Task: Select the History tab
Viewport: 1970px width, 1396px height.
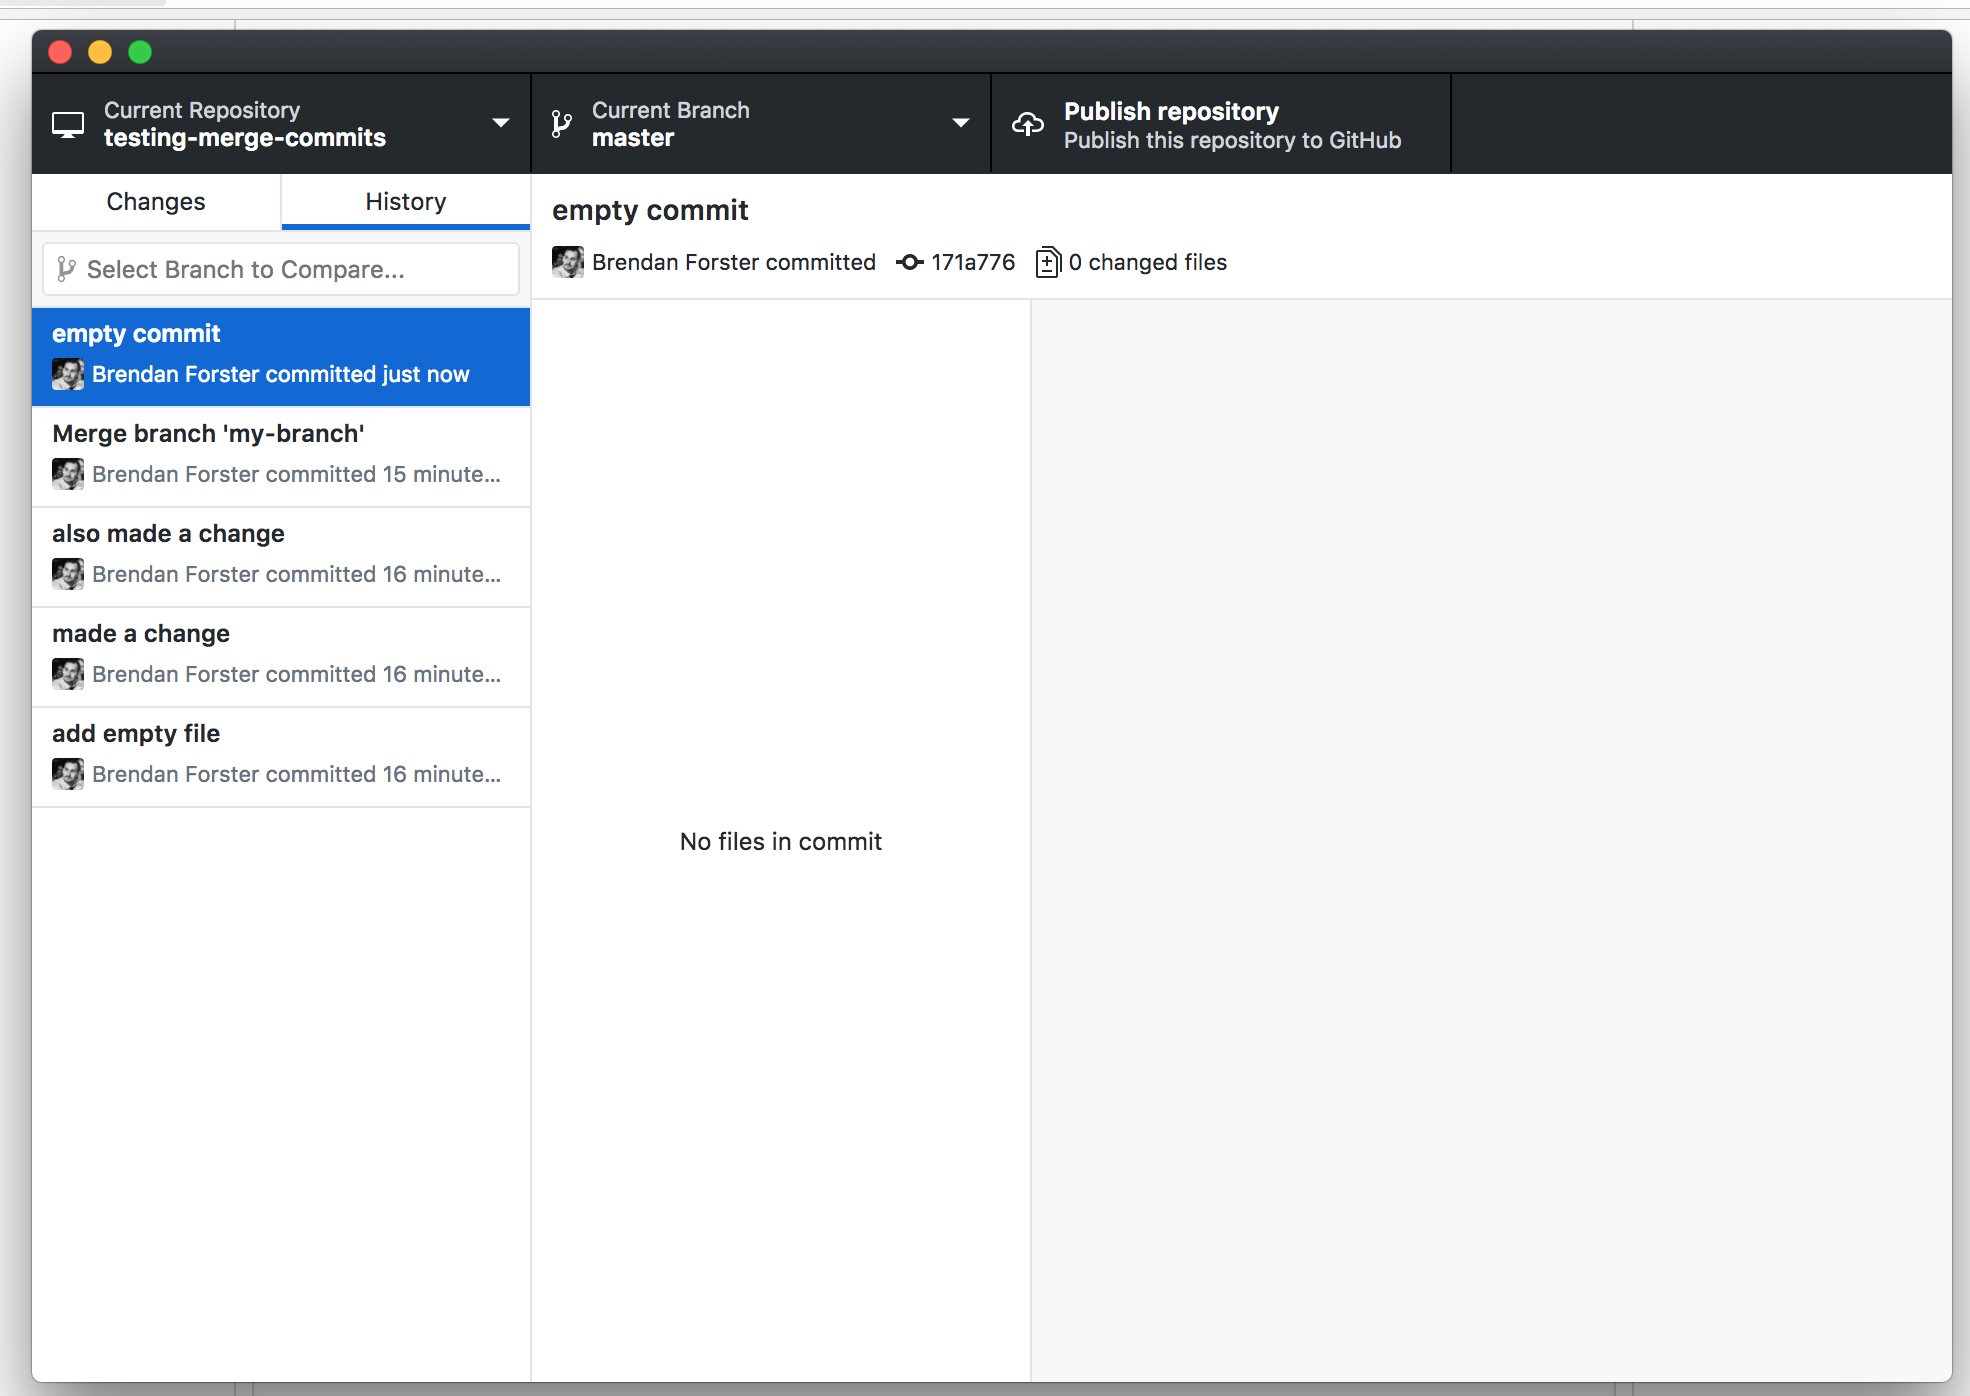Action: pyautogui.click(x=404, y=201)
